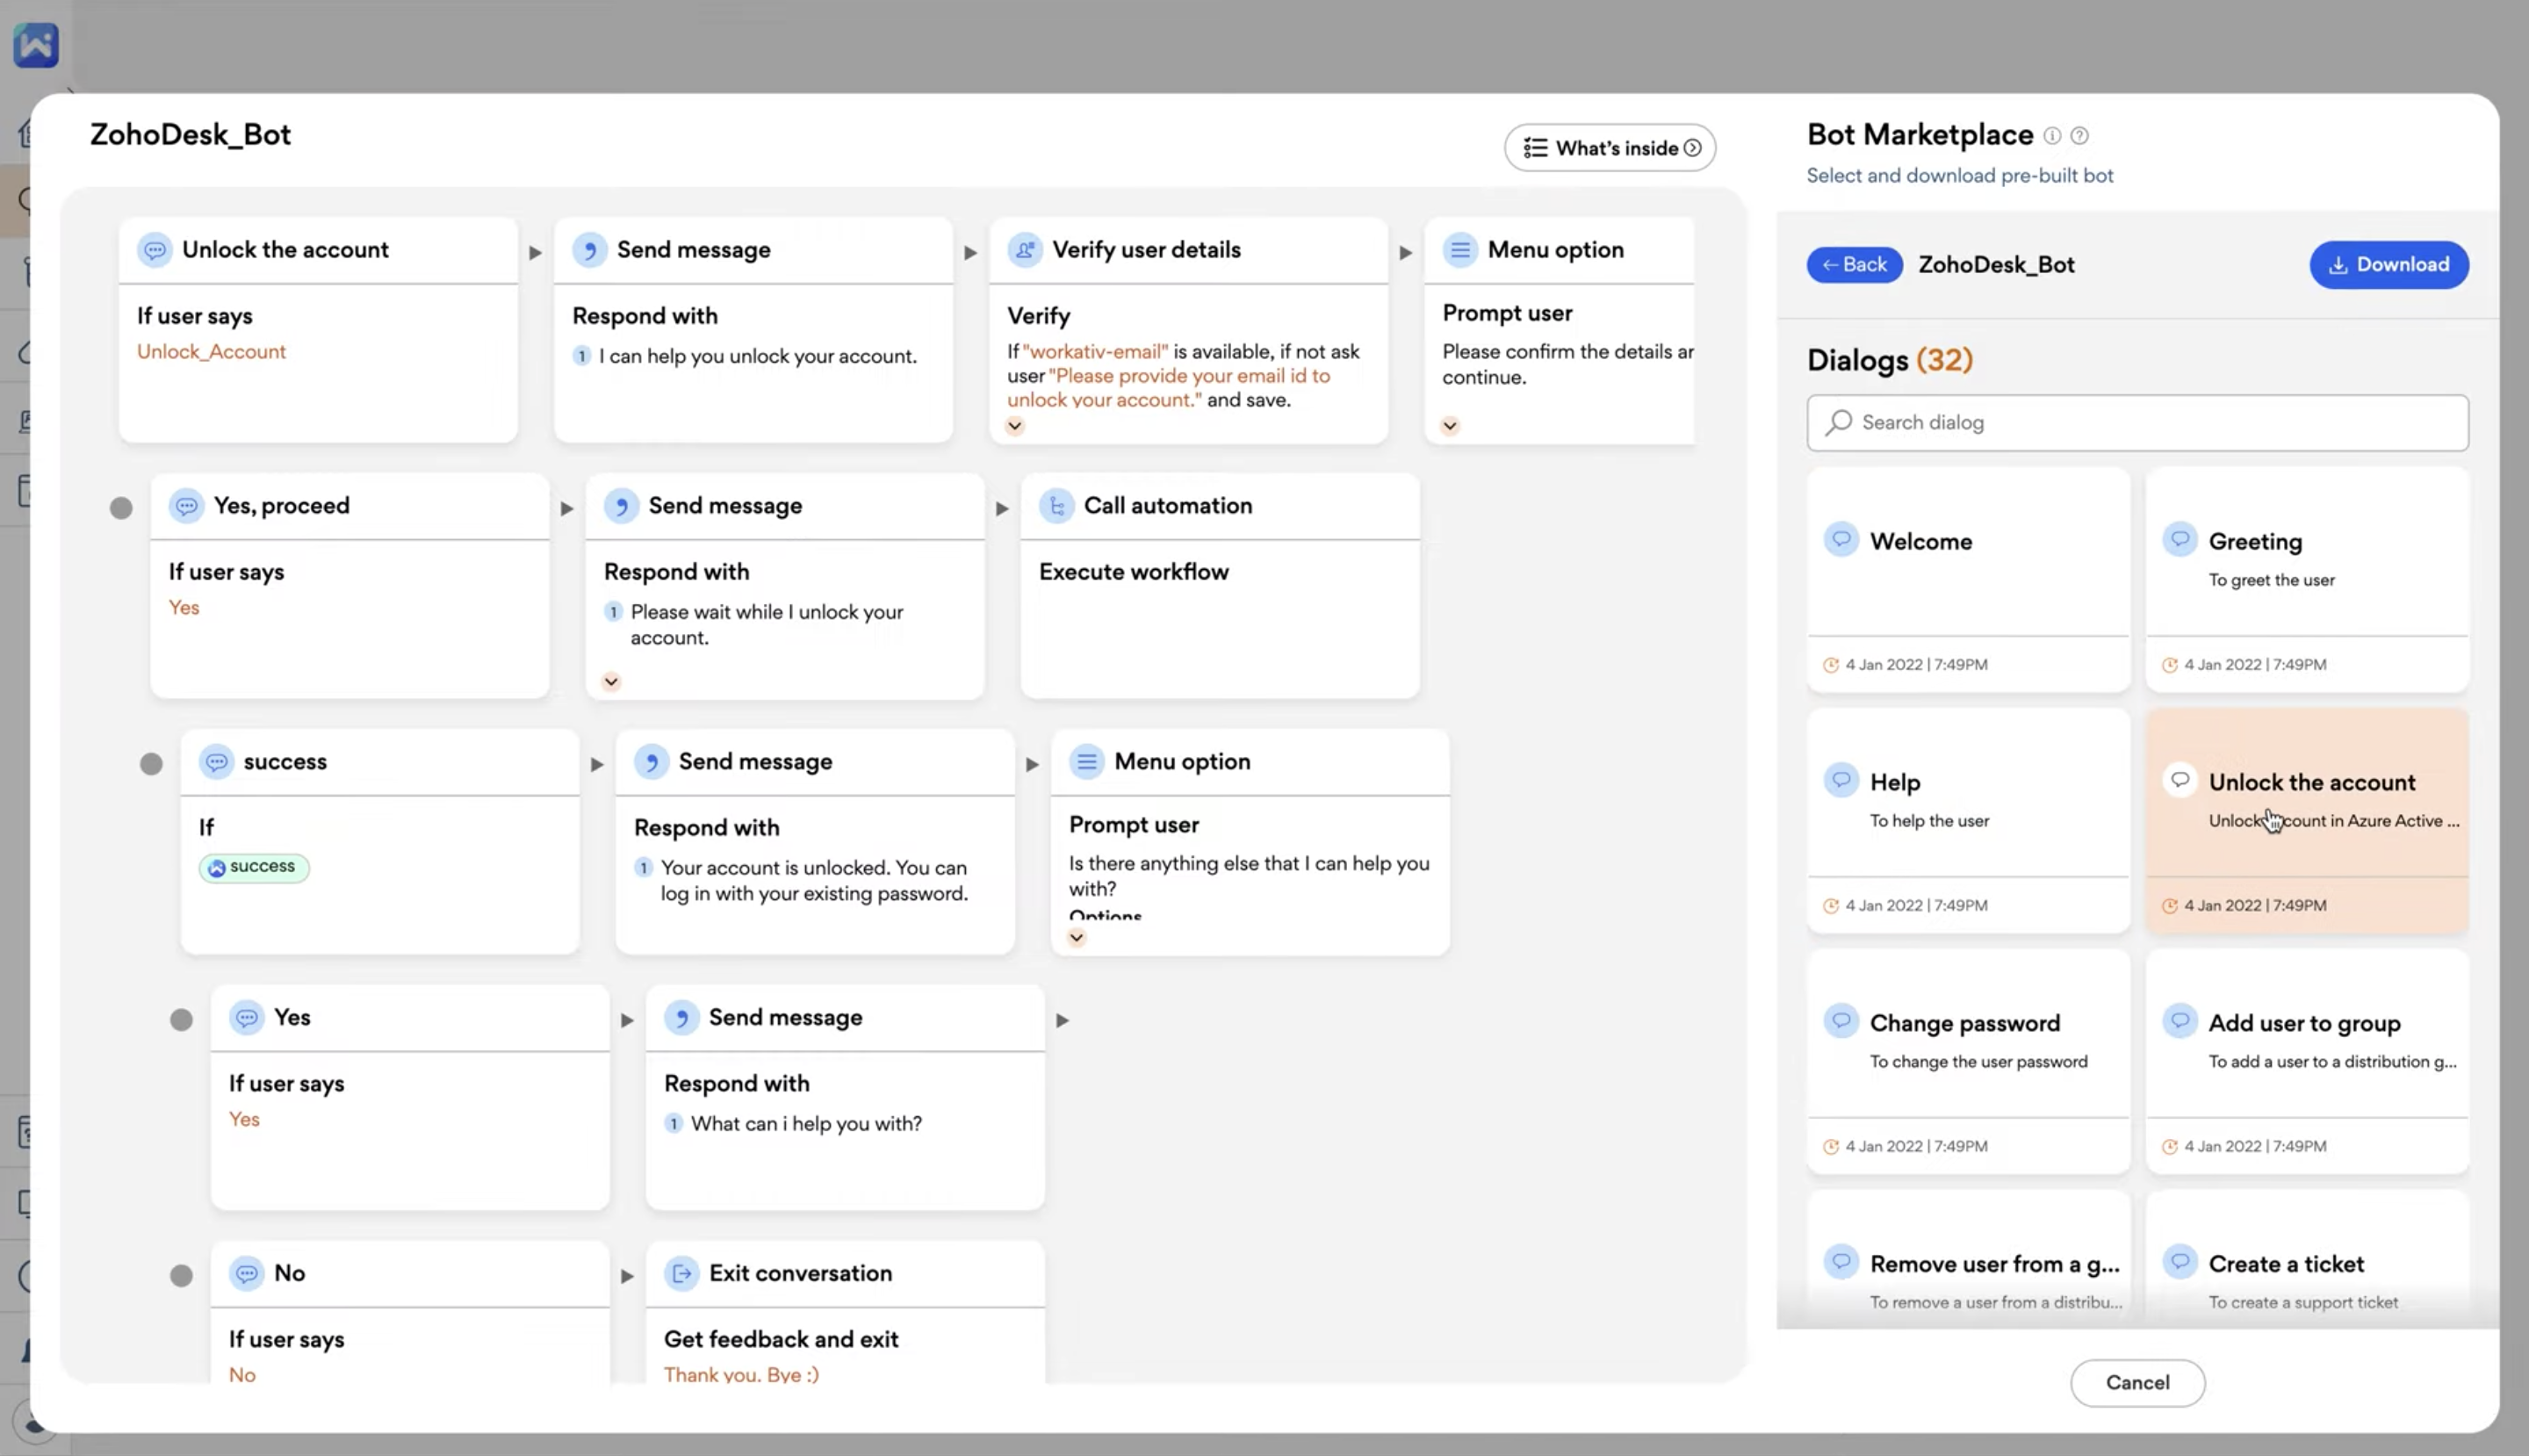Click the Call automation node icon
This screenshot has height=1456, width=2529.
coord(1056,506)
